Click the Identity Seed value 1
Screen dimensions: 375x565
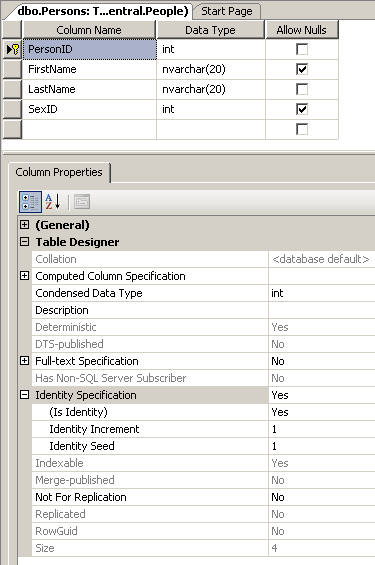coord(322,446)
